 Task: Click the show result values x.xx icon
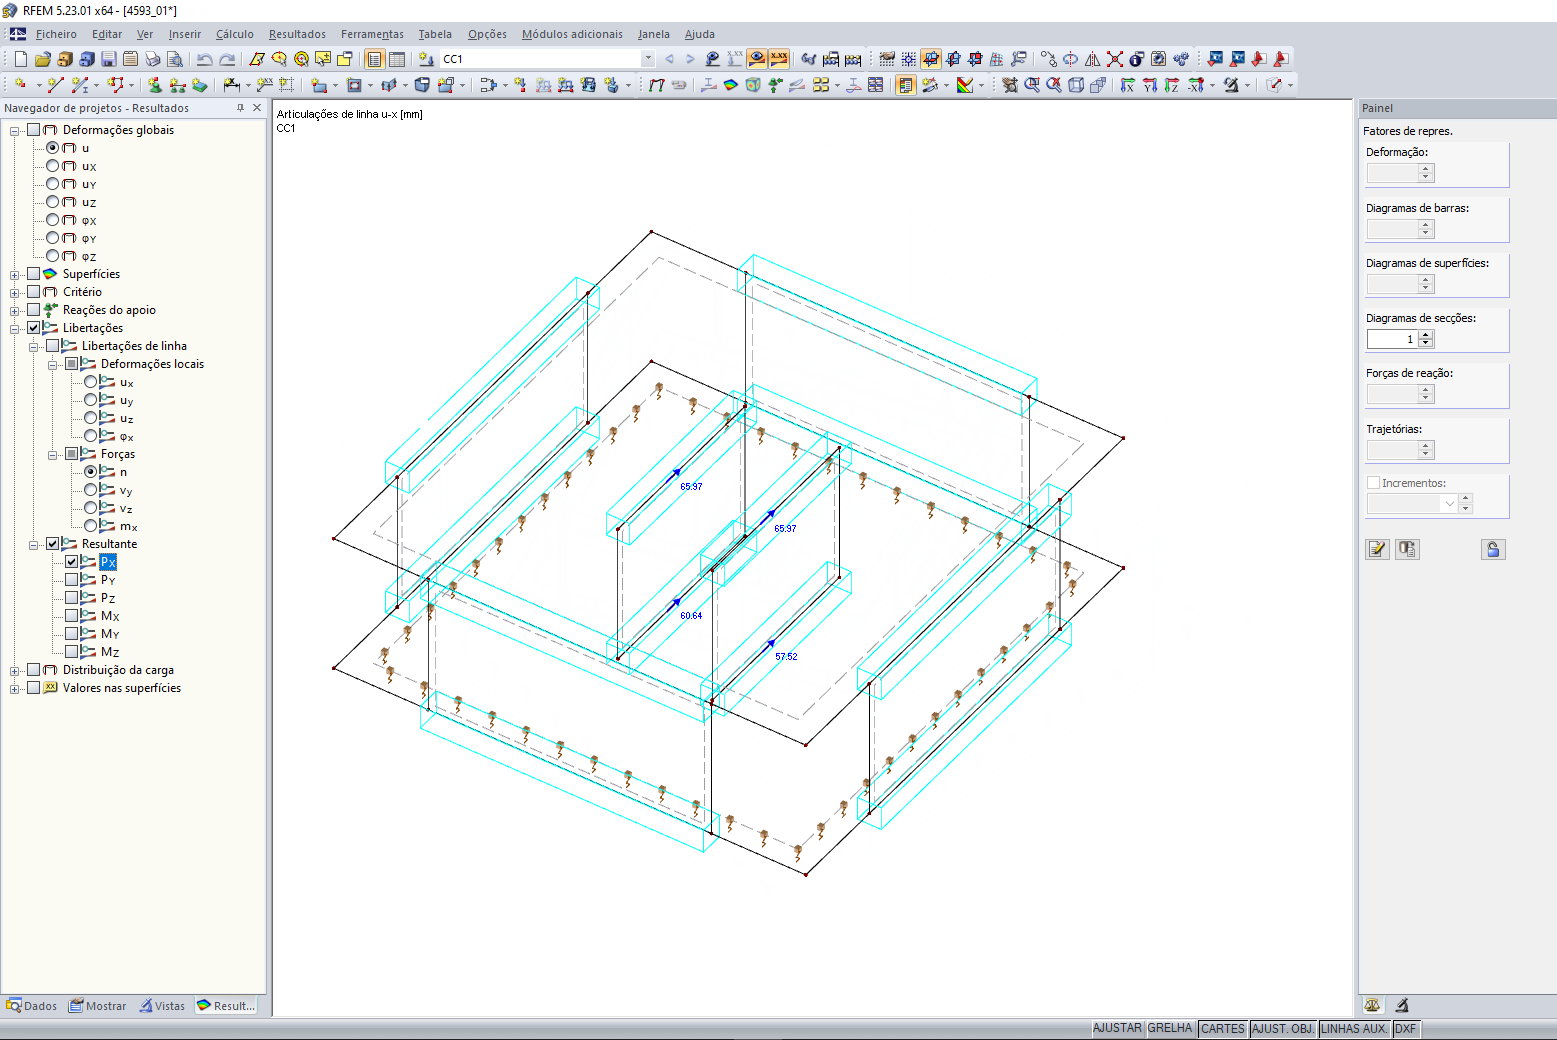coord(779,59)
